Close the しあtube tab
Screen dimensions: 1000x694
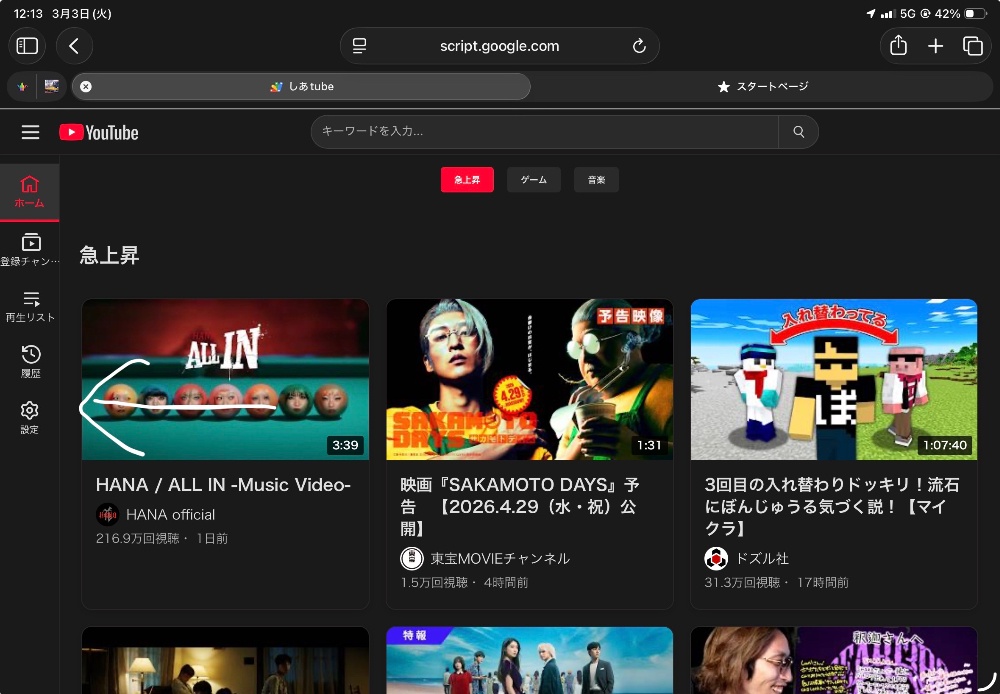click(x=86, y=87)
